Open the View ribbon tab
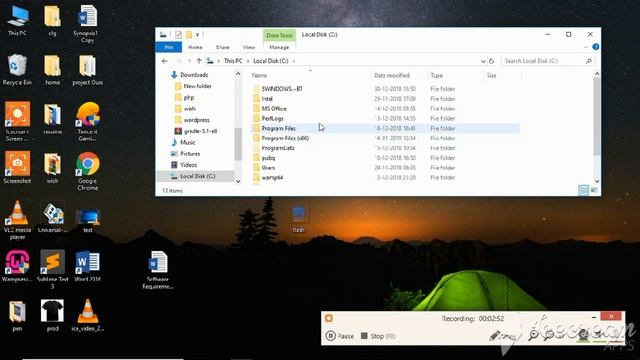This screenshot has width=640, height=360. 249,47
